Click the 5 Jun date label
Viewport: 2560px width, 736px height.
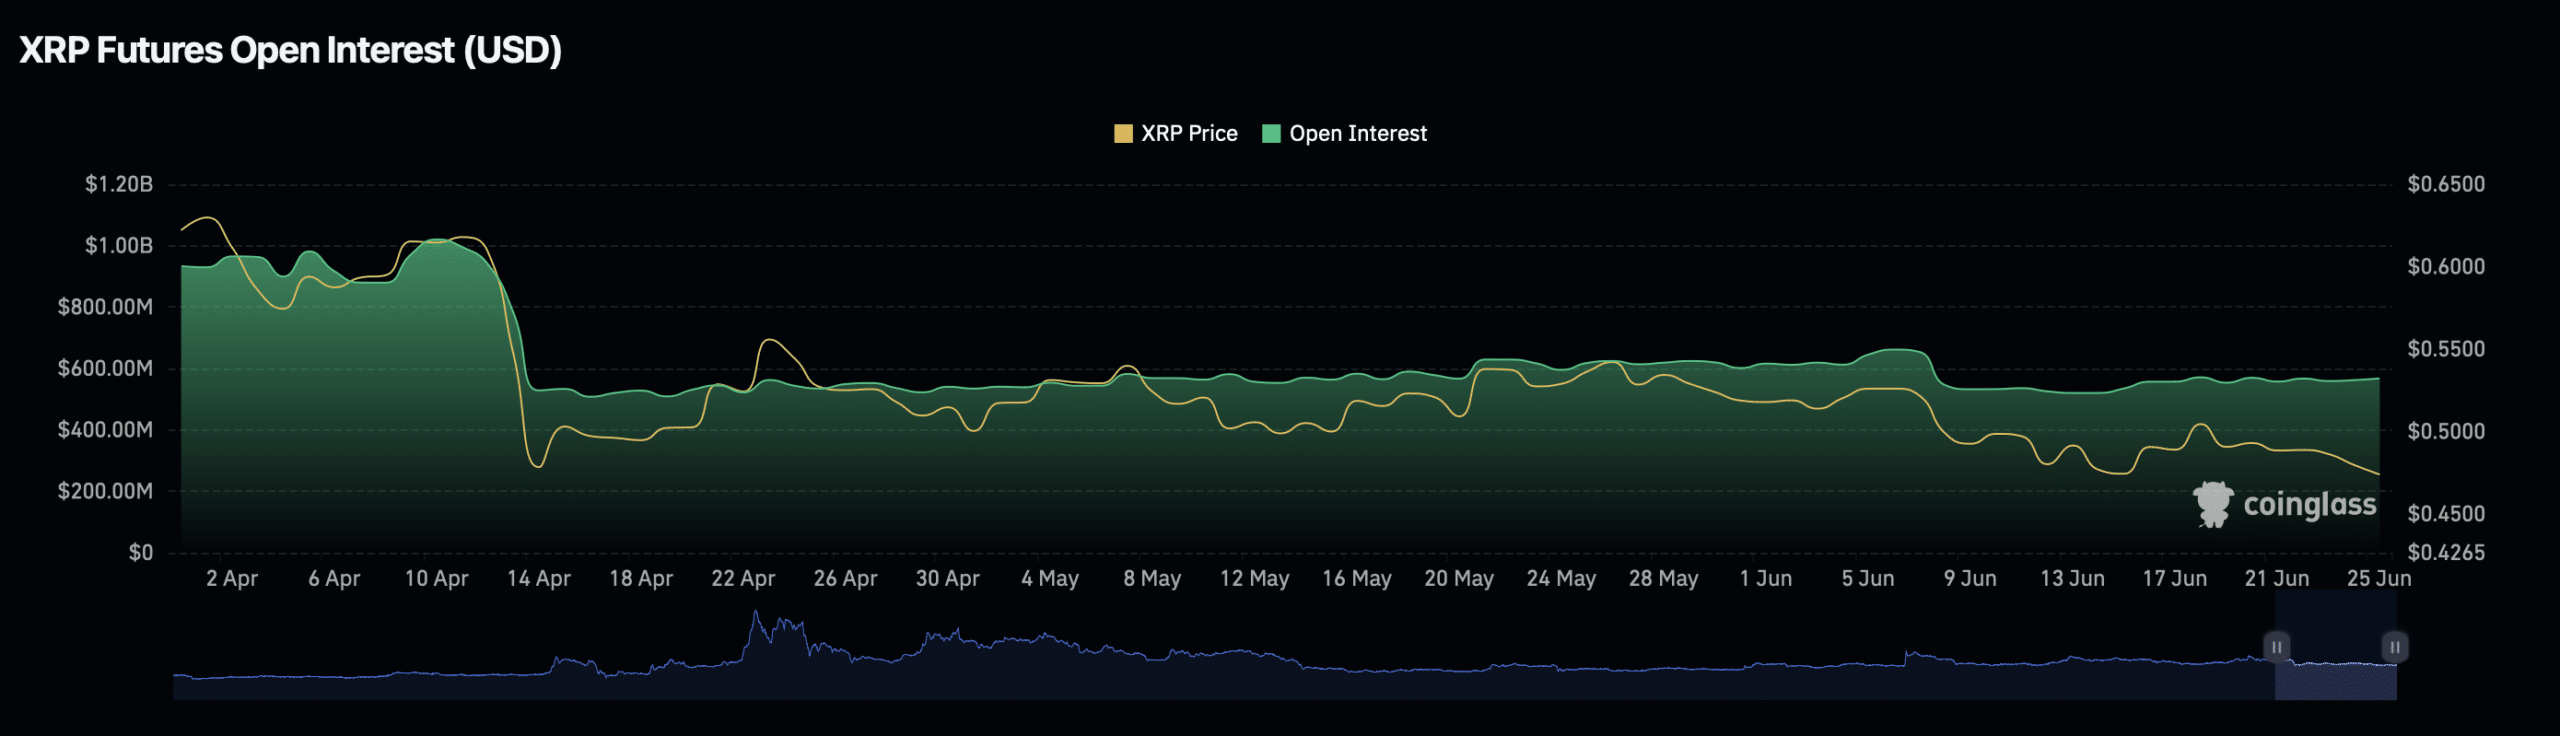coord(1868,578)
